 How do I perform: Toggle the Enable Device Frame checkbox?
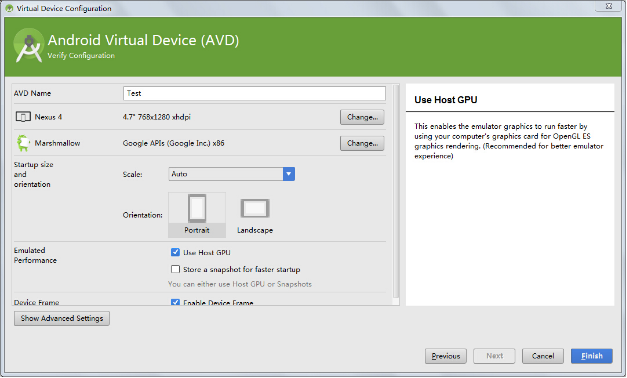175,302
